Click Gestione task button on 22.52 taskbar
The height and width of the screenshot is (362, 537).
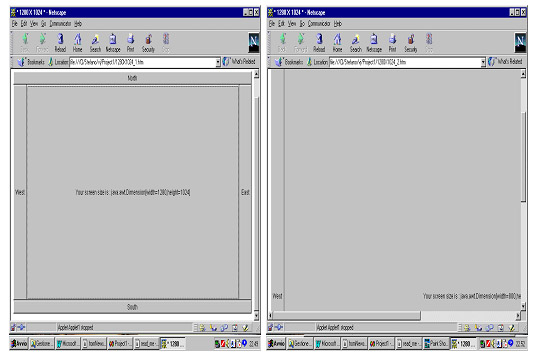(300, 344)
